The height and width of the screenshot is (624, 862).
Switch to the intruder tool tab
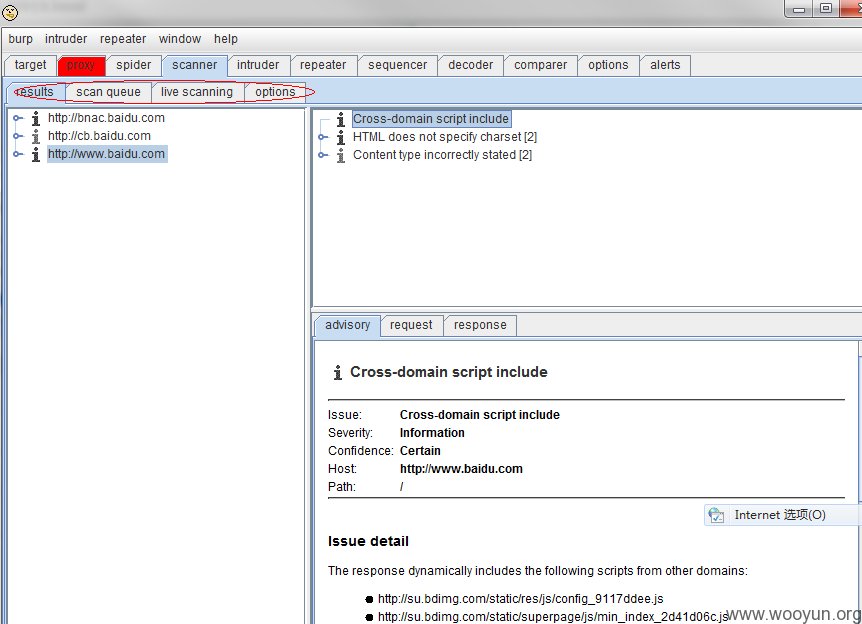[258, 65]
